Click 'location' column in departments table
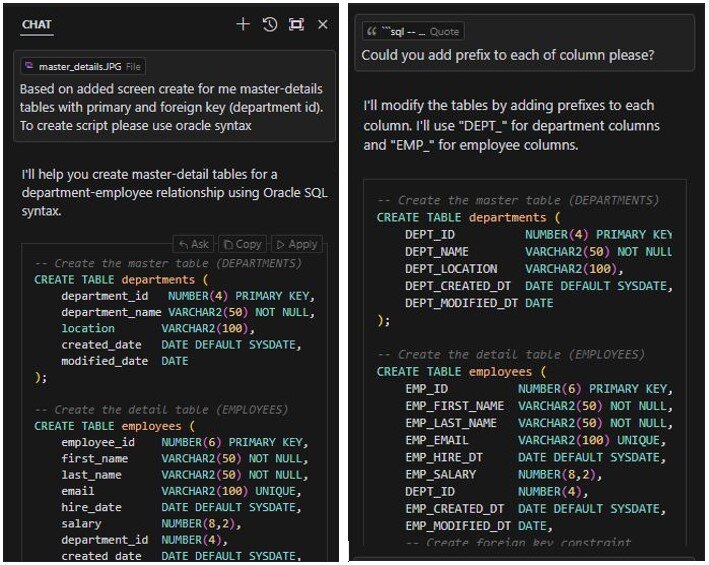 pyautogui.click(x=88, y=329)
